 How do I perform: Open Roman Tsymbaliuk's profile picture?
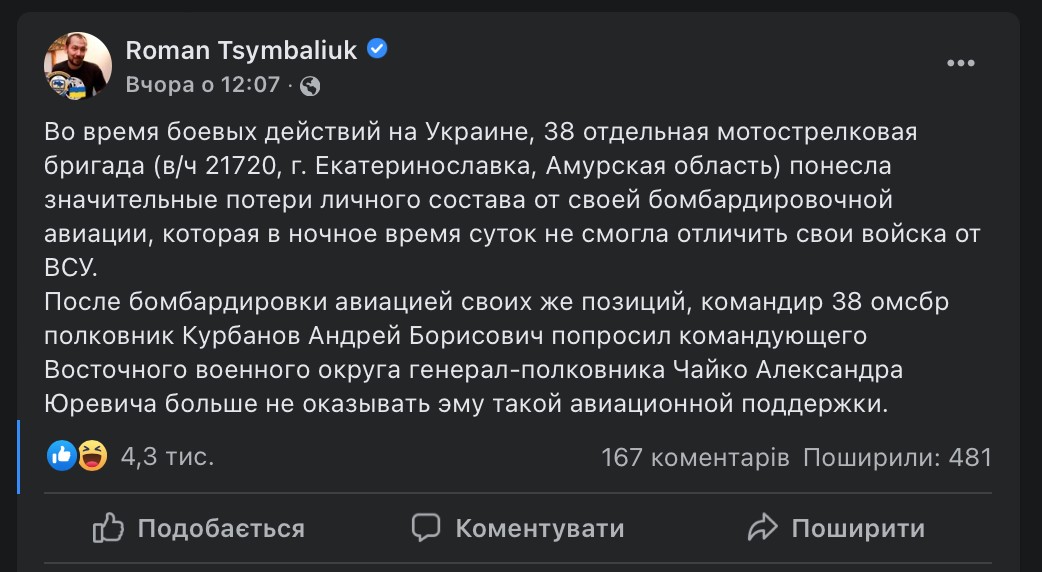[78, 66]
